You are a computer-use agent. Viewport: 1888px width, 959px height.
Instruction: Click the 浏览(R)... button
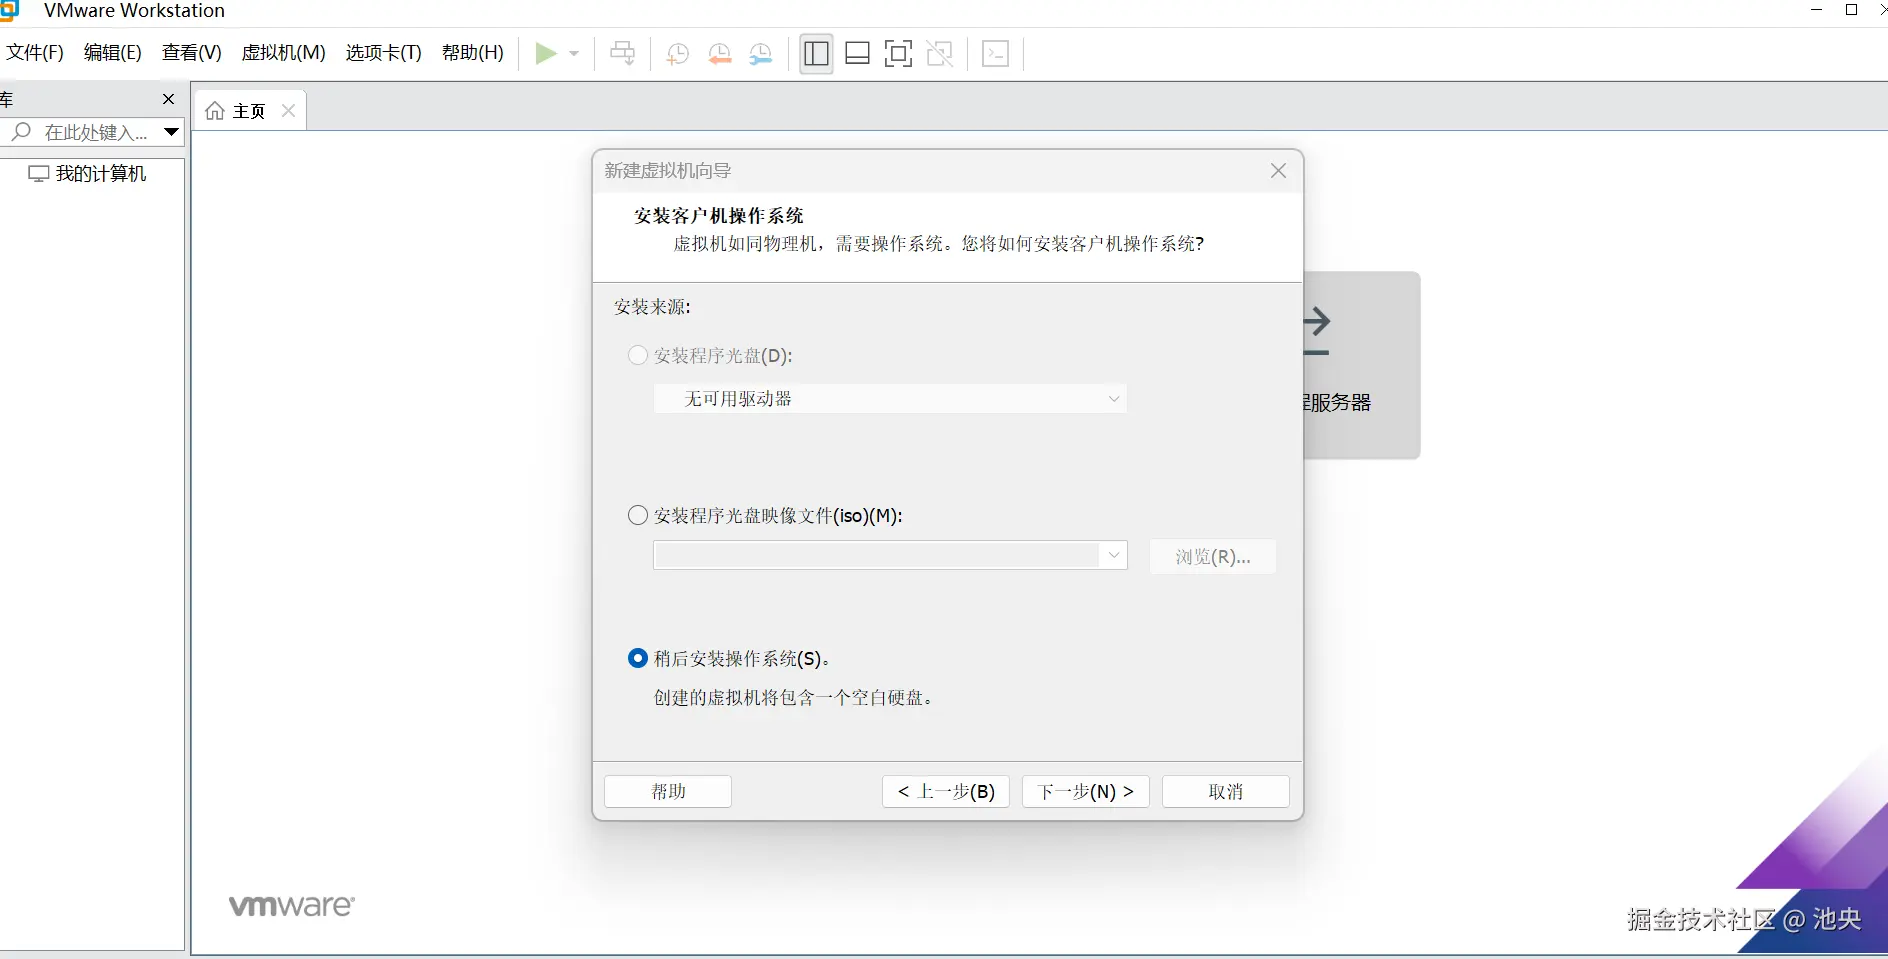point(1212,556)
